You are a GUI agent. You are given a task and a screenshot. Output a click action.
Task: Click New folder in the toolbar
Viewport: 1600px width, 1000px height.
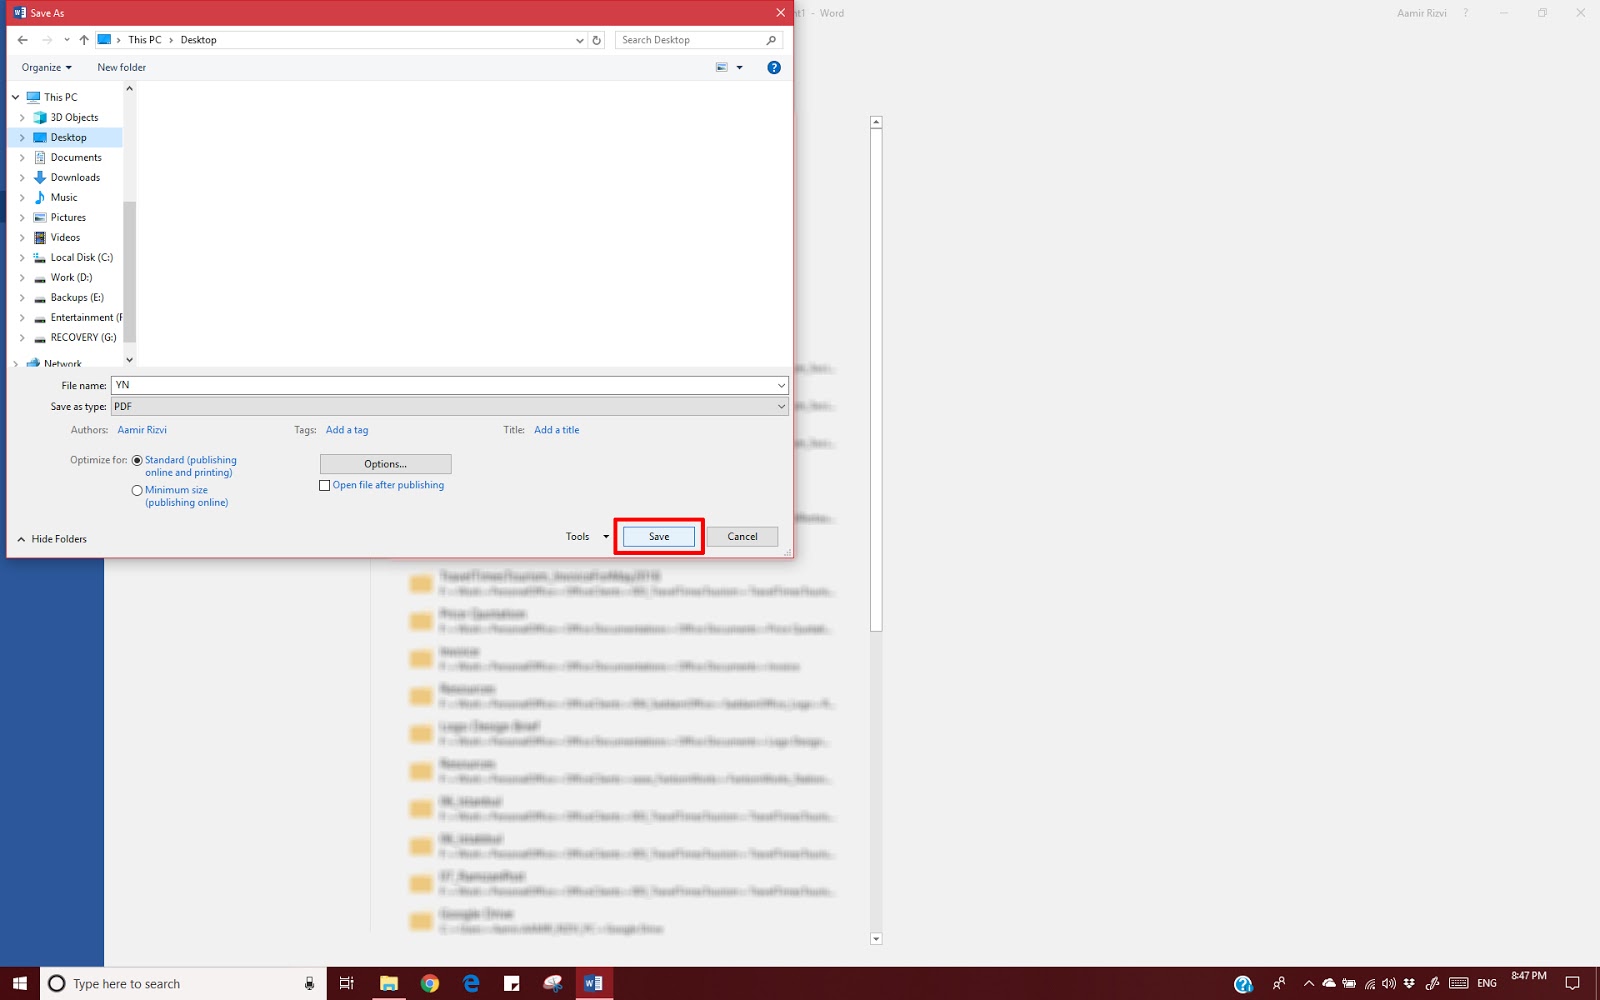[x=121, y=68]
